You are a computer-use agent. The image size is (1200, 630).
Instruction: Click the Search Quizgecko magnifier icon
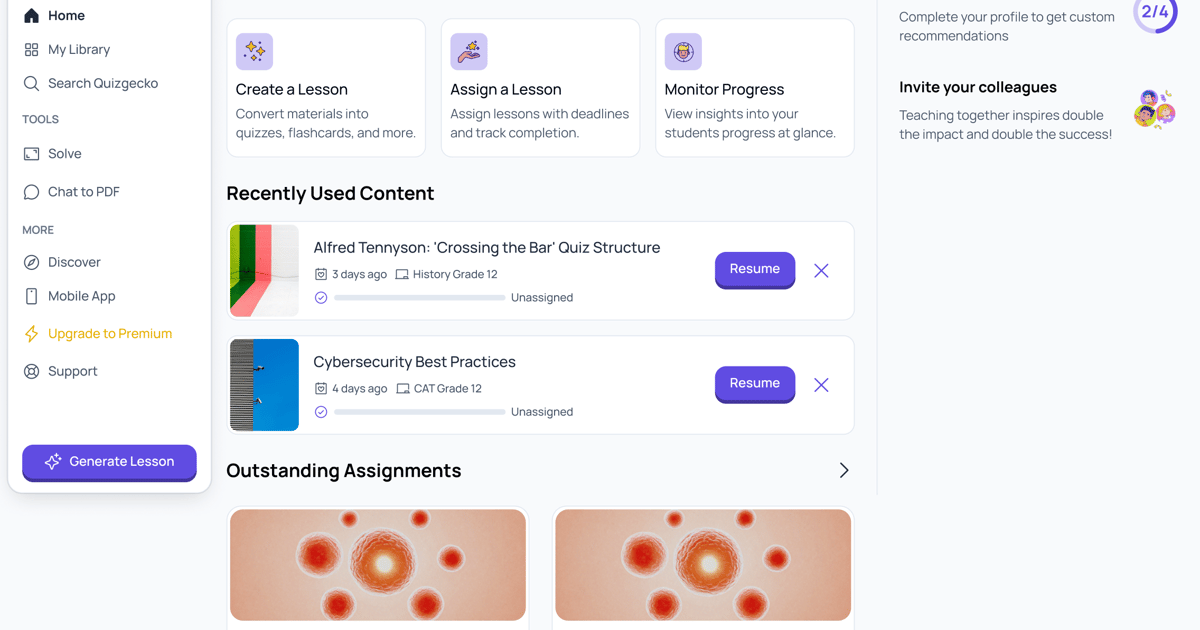[32, 83]
